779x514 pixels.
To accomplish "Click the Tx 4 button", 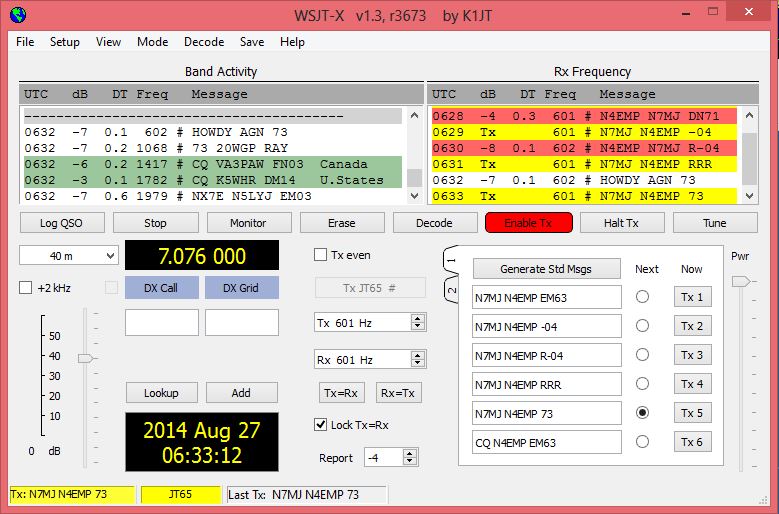I will pos(693,384).
